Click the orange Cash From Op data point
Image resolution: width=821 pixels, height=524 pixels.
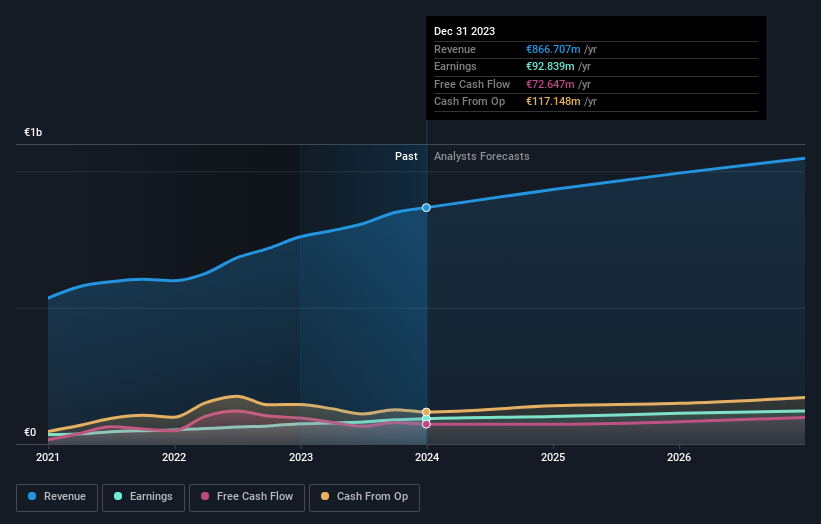(x=426, y=412)
